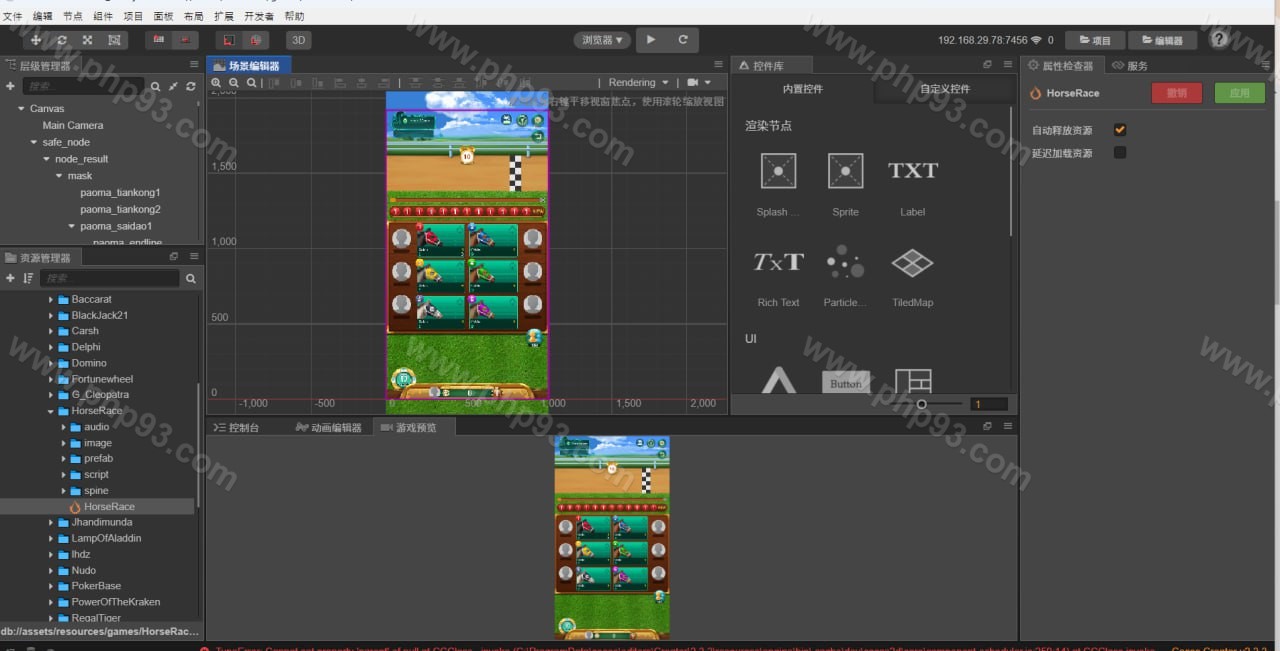Image resolution: width=1280 pixels, height=651 pixels.
Task: Select the rotate transform tool
Action: click(62, 40)
